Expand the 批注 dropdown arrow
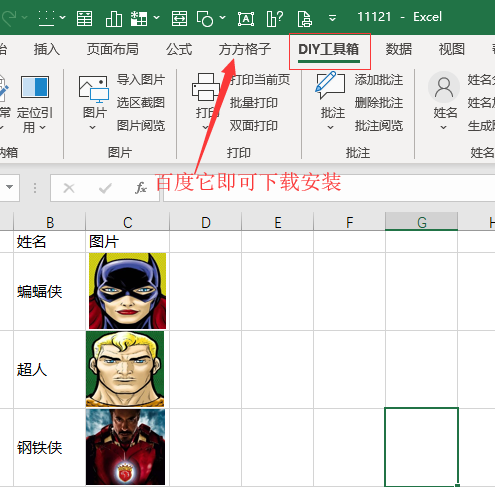This screenshot has width=495, height=487. 330,127
